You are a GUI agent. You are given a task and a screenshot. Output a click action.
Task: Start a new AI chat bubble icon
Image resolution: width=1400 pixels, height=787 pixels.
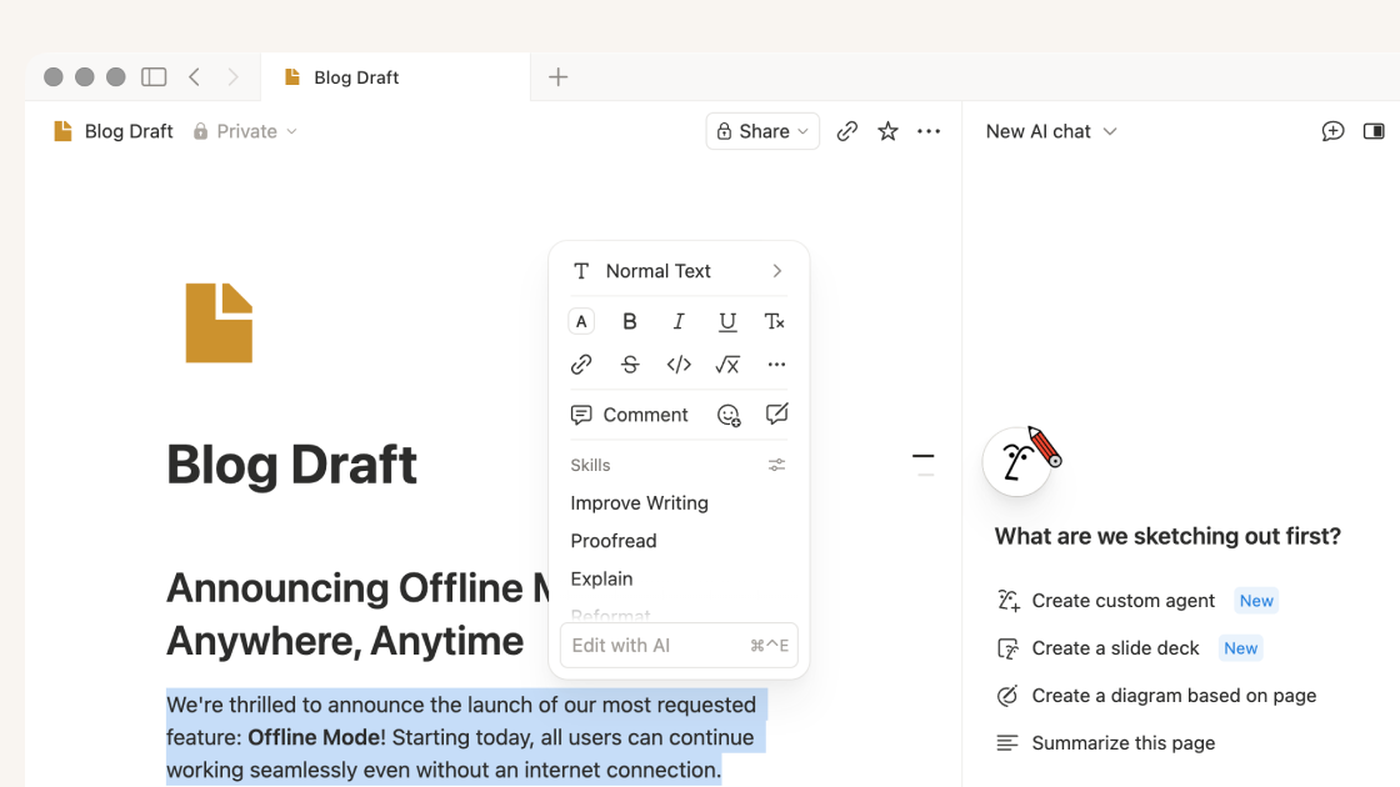point(1333,131)
